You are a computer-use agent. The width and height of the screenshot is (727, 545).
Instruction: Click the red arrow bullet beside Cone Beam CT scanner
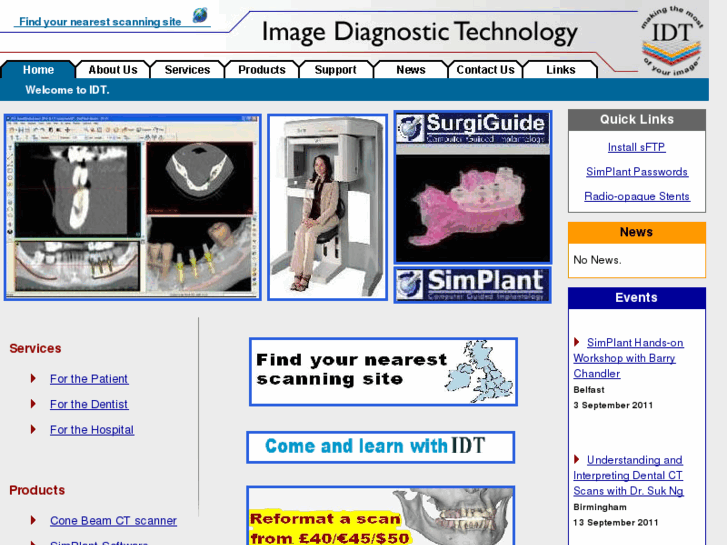pos(33,520)
